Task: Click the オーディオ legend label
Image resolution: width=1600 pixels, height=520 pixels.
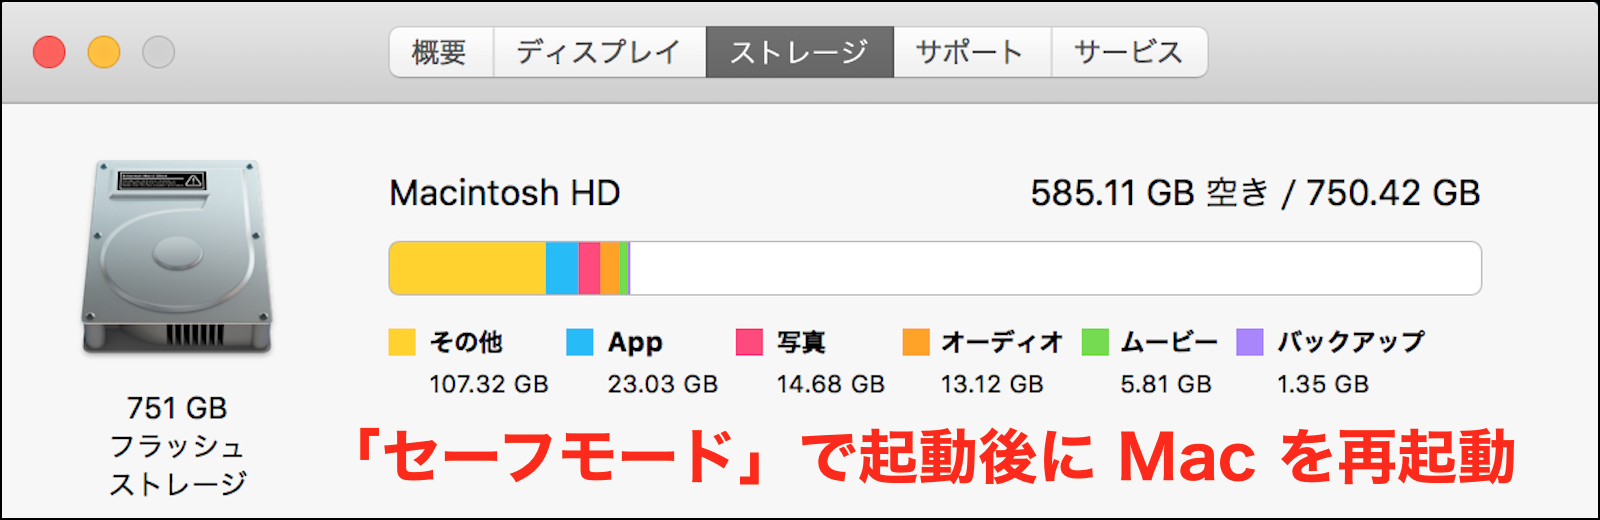Action: (x=1001, y=342)
